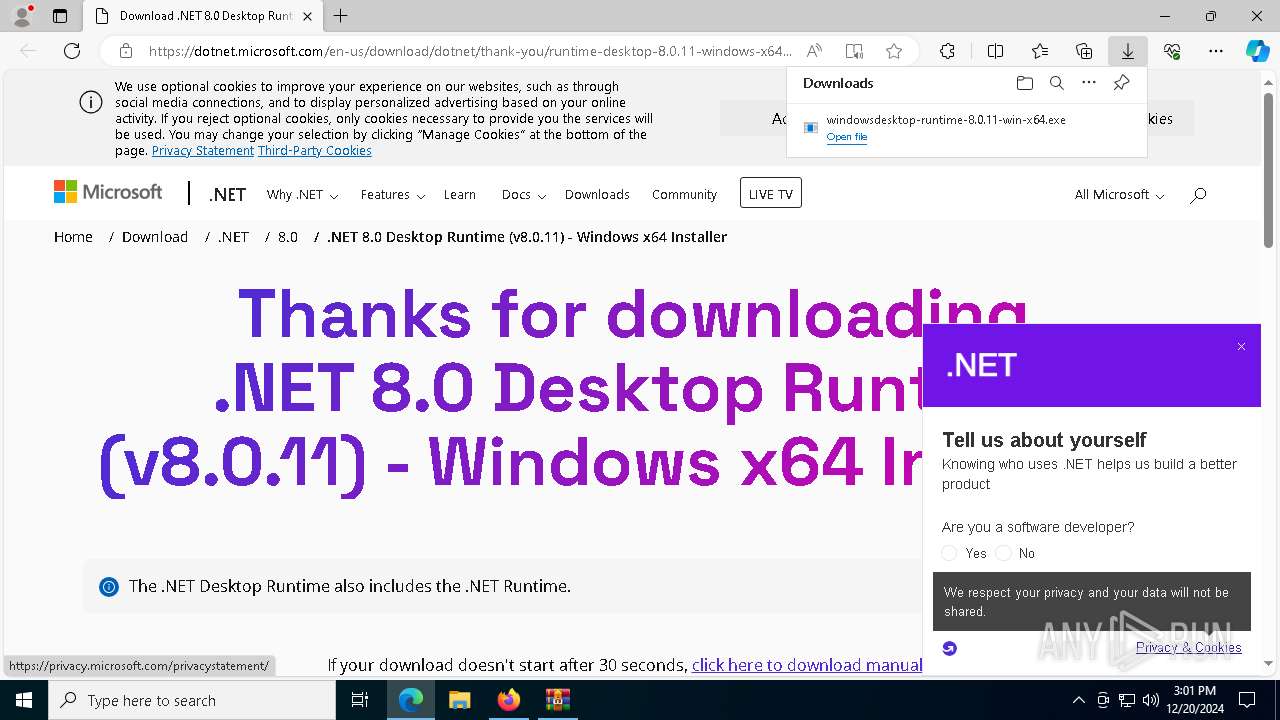The width and height of the screenshot is (1280, 720).
Task: Go to Download breadcrumb
Action: click(x=155, y=237)
